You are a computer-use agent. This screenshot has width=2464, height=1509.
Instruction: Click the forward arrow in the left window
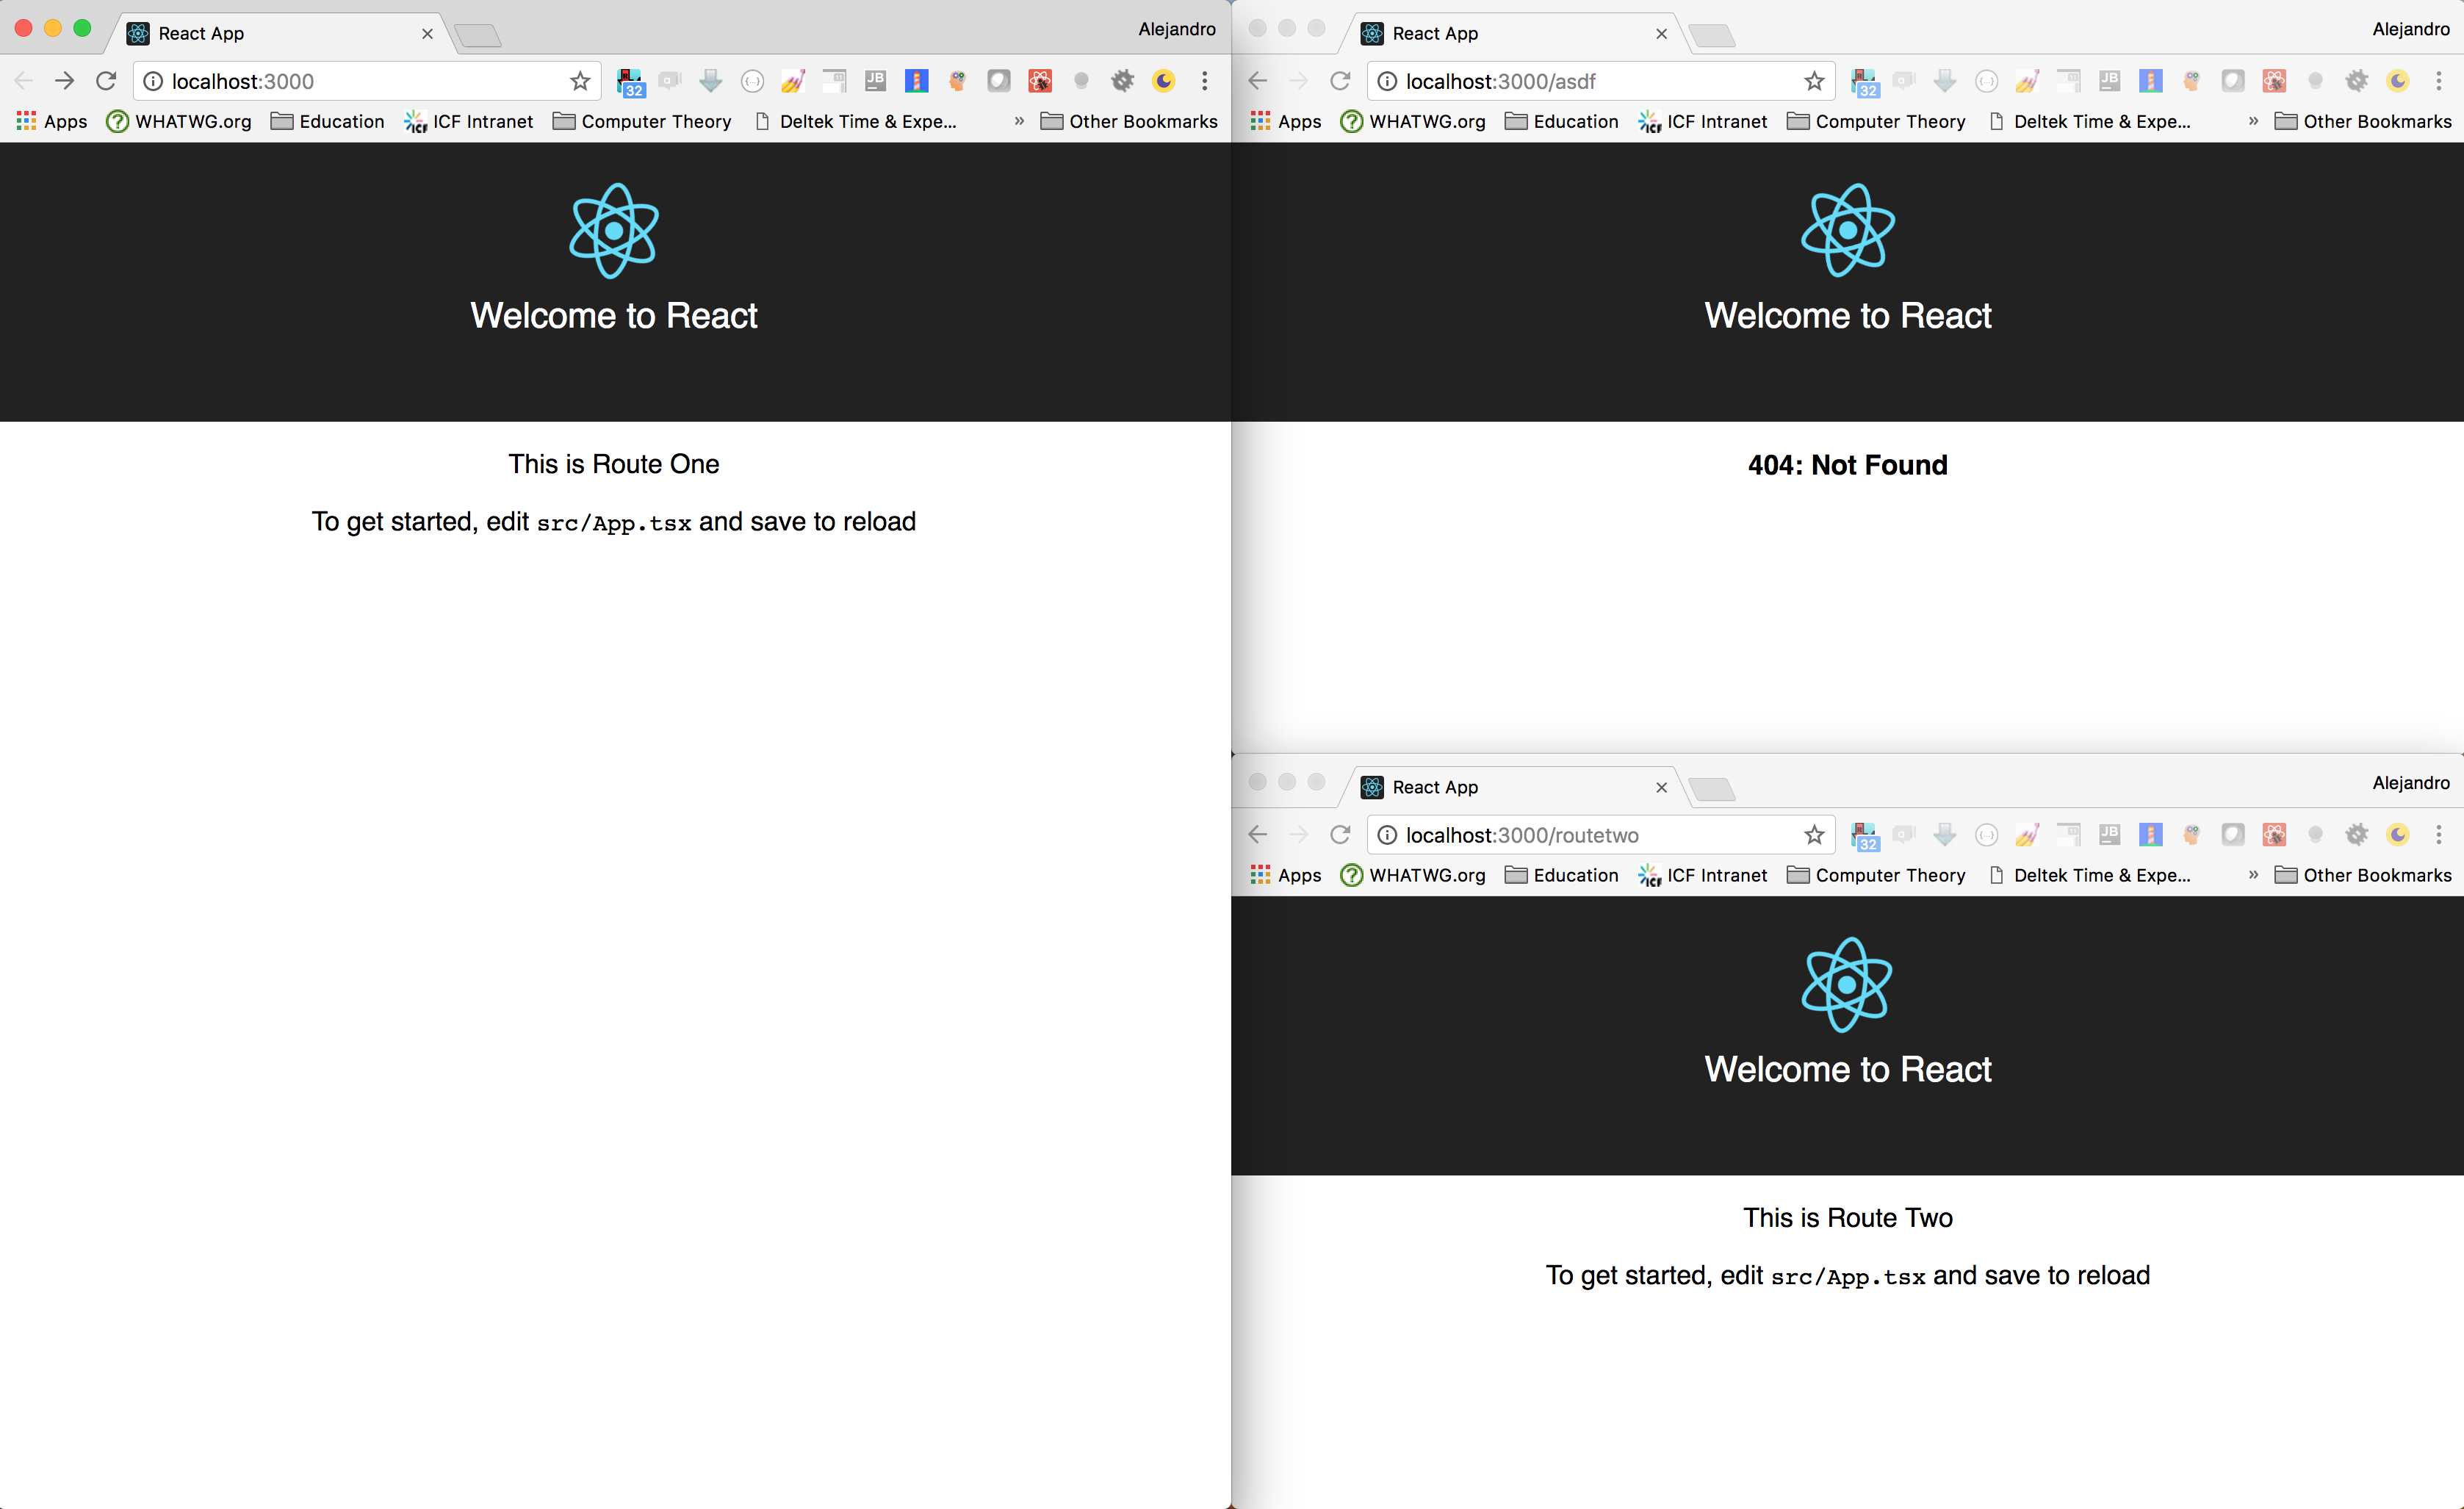(64, 81)
